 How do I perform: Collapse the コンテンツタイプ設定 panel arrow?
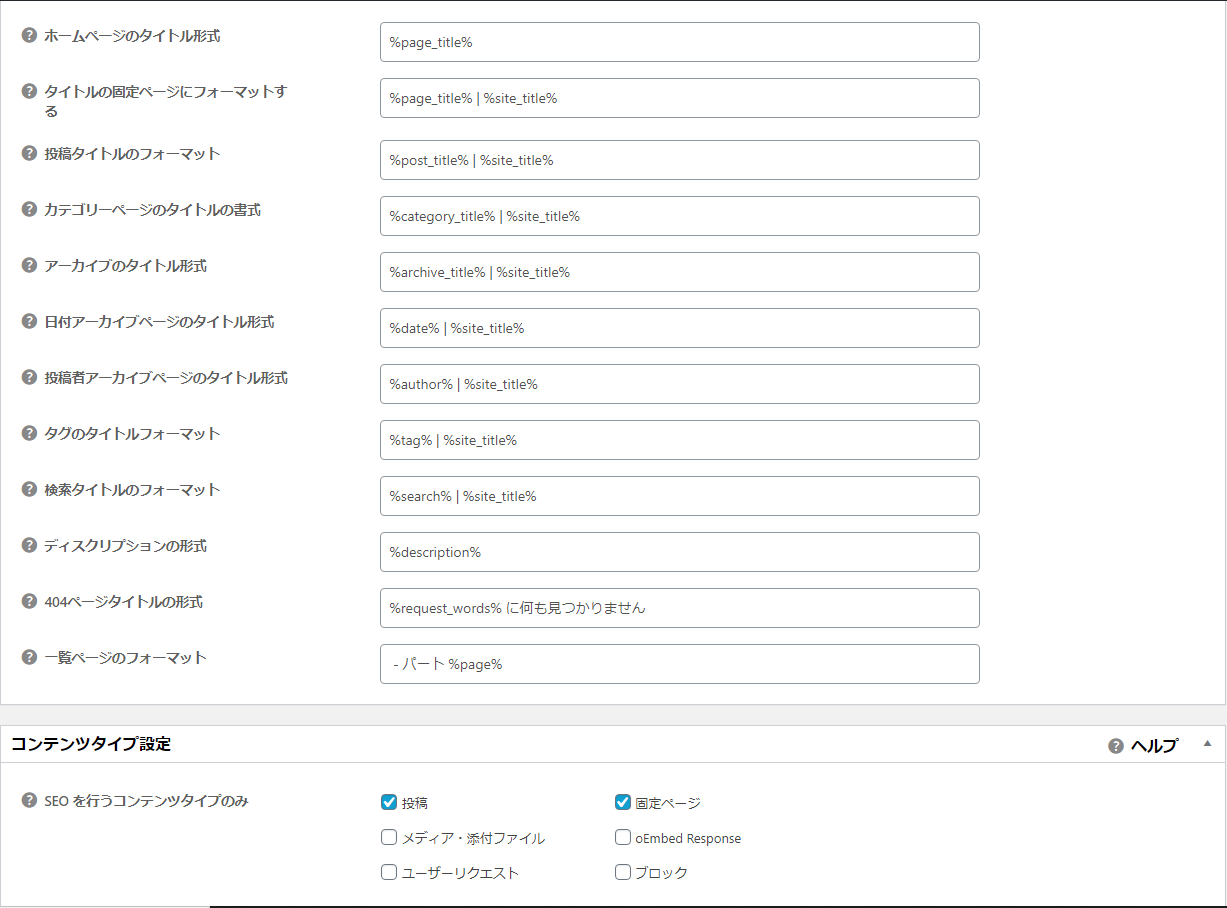pos(1207,744)
